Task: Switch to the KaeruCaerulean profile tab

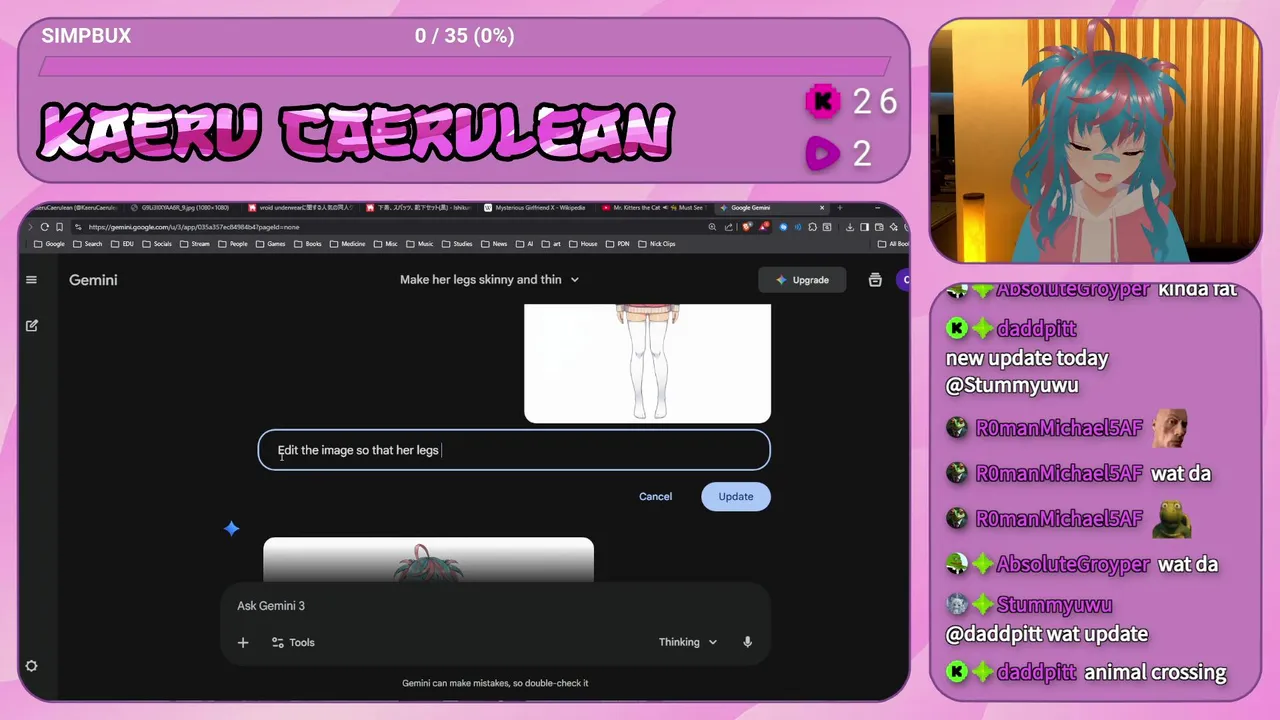Action: (x=75, y=208)
